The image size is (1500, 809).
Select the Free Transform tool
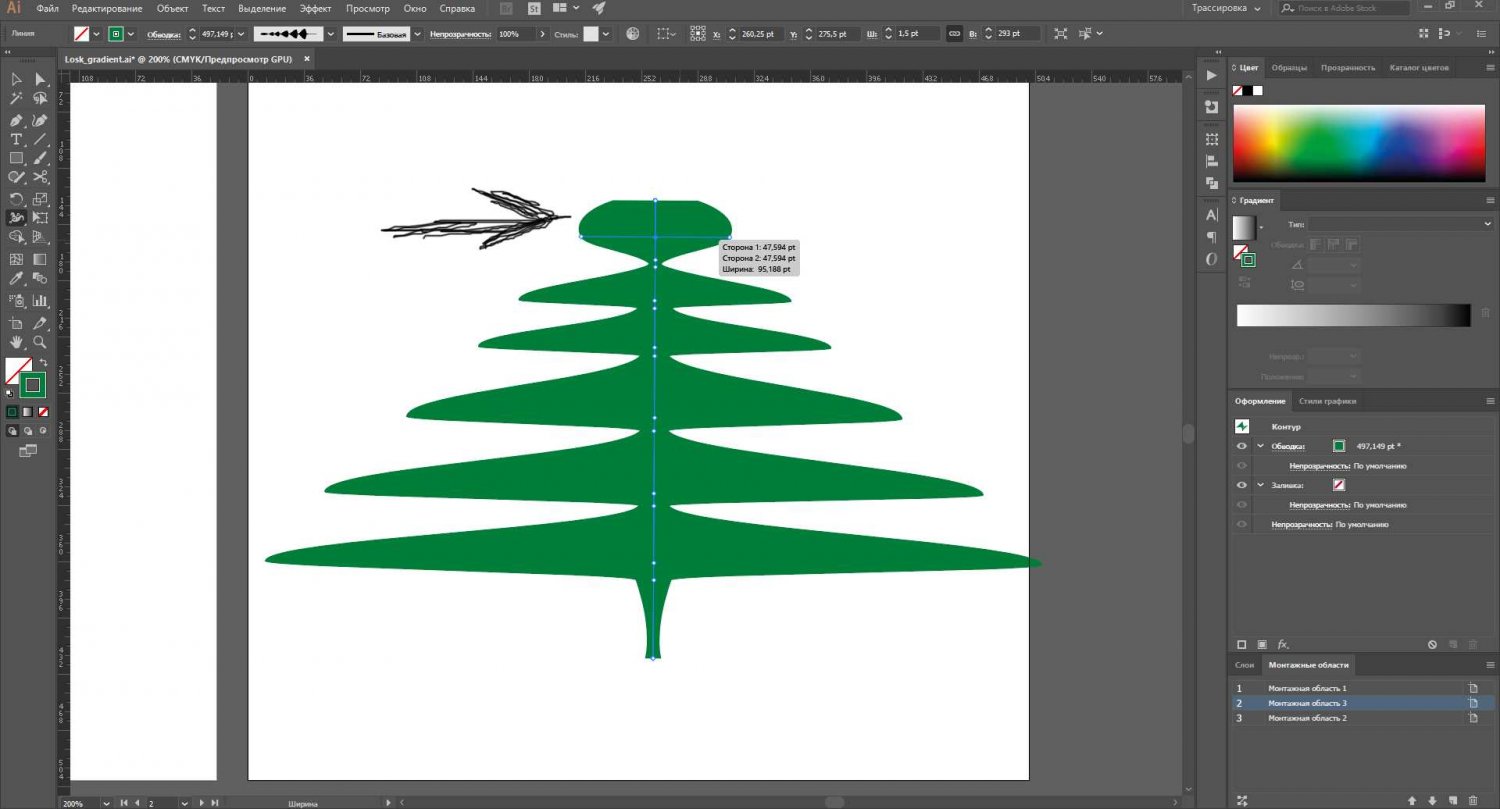coord(40,218)
